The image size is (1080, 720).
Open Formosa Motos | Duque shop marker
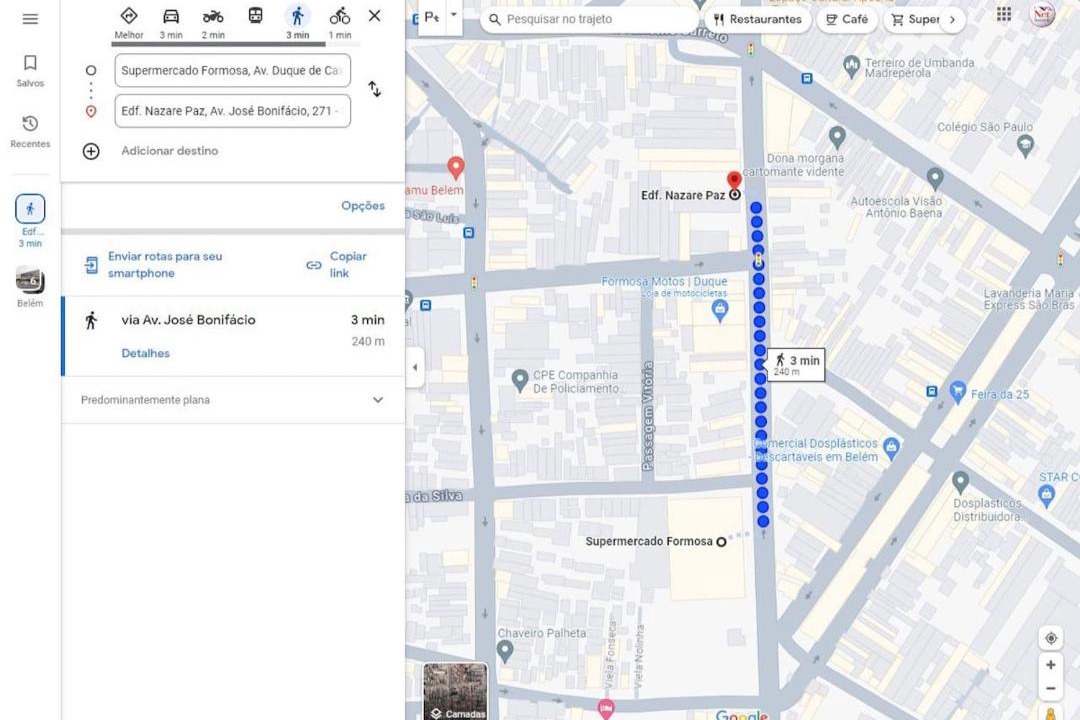[x=720, y=311]
